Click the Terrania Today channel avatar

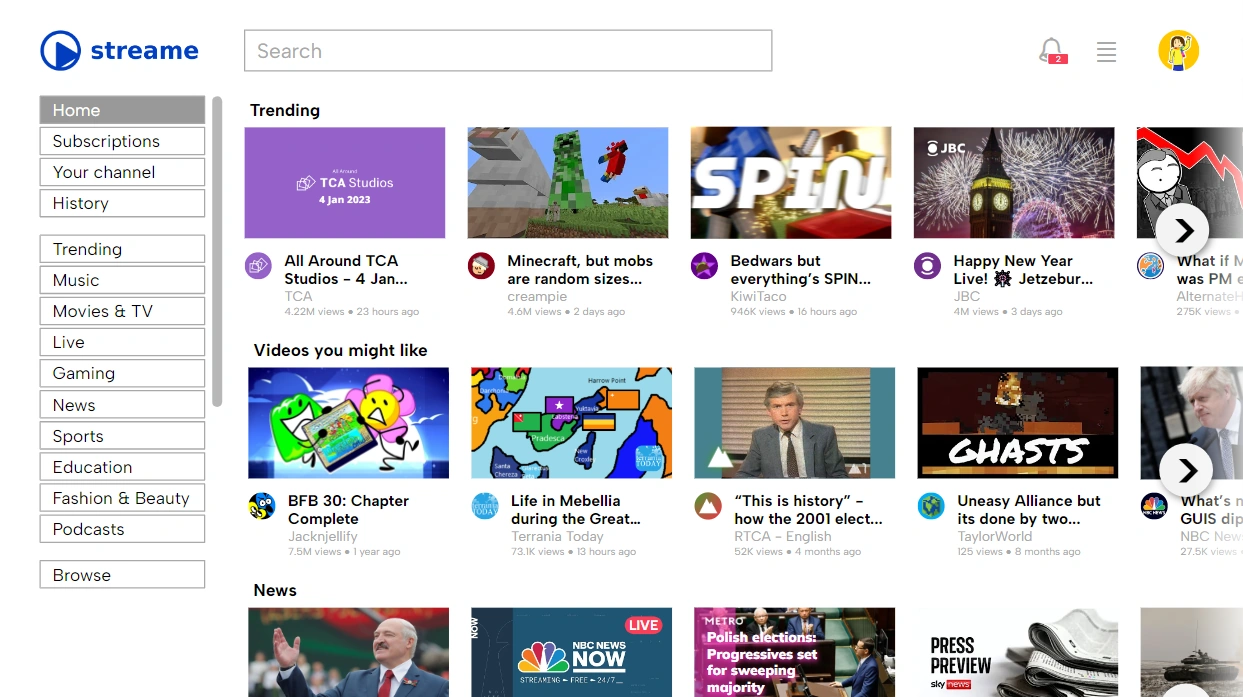point(485,506)
